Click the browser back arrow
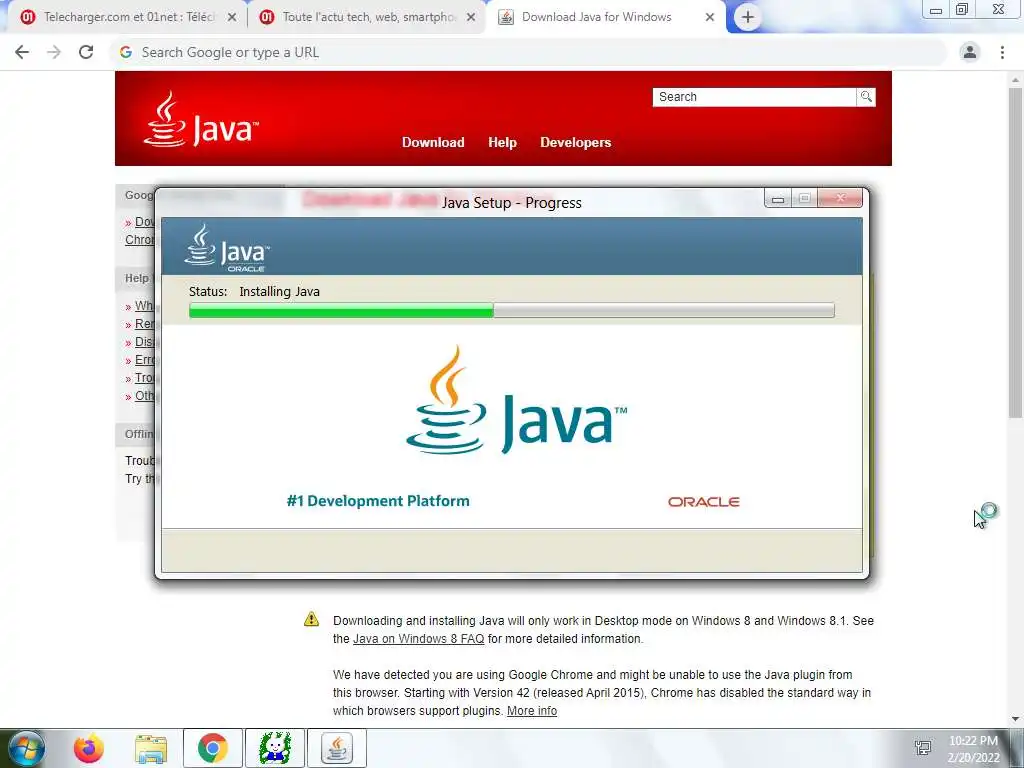 click(x=22, y=52)
